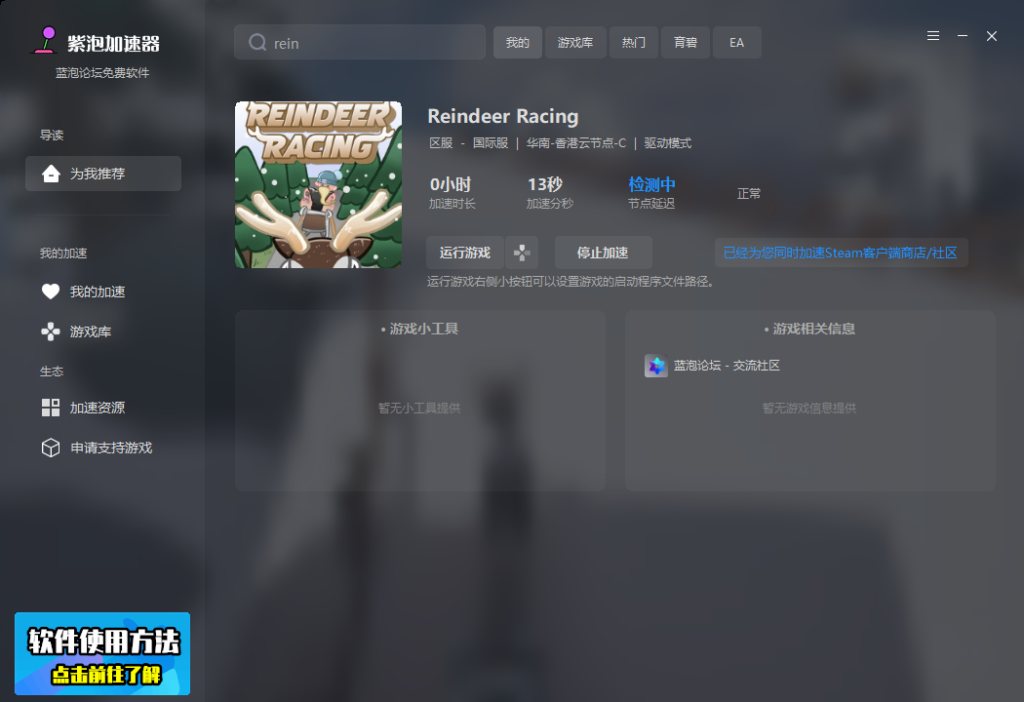The width and height of the screenshot is (1024, 702).
Task: Click the 检测中 node latency value
Action: pyautogui.click(x=652, y=184)
